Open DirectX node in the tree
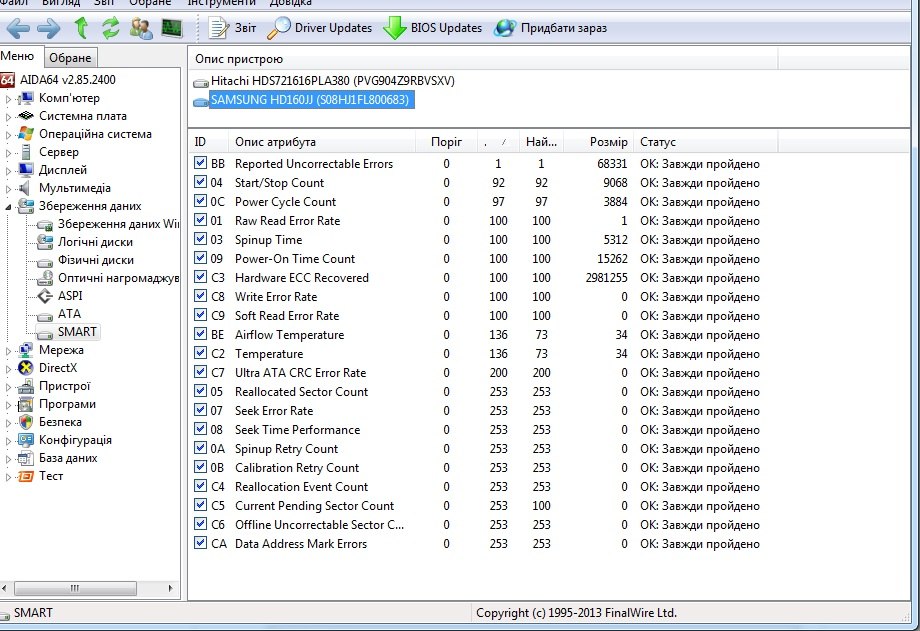This screenshot has height=631, width=920. click(57, 368)
